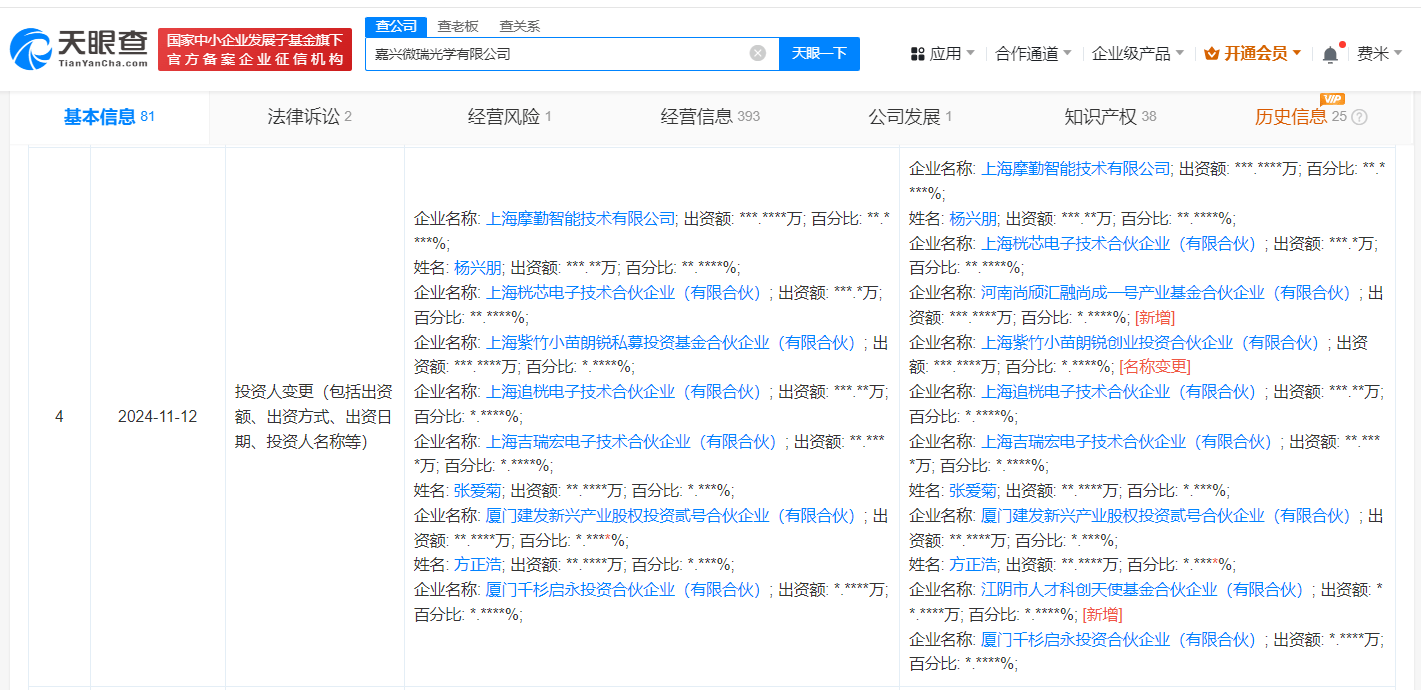Click the 天眼一下 search button
1421x690 pixels.
coord(819,53)
